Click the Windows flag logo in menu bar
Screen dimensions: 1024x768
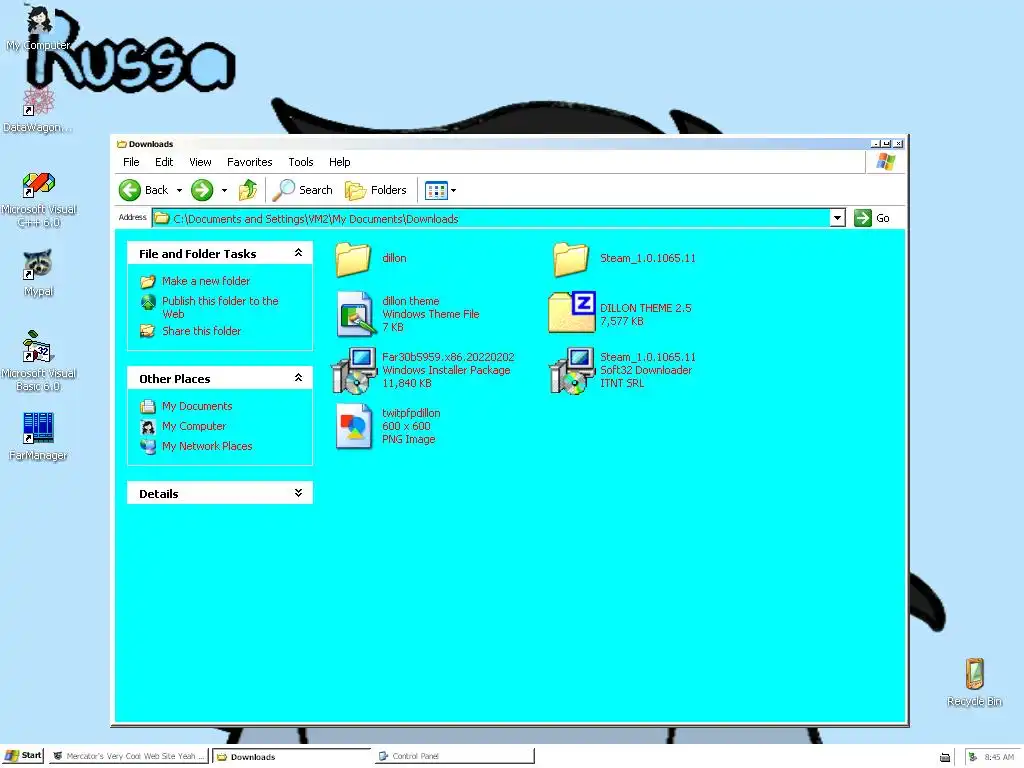886,162
